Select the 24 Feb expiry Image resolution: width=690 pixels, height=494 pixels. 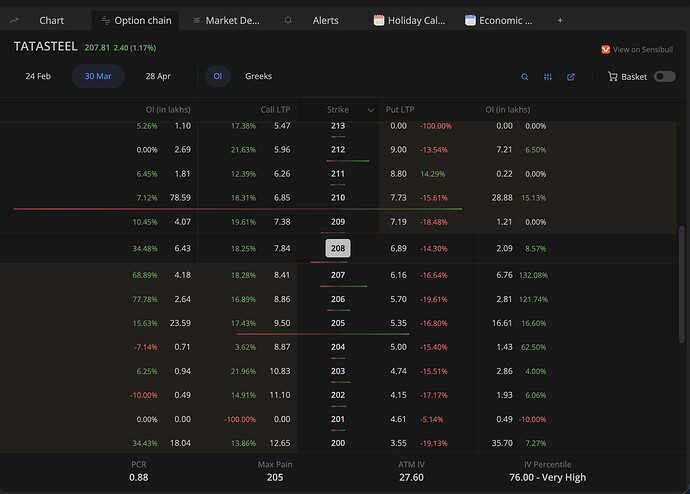(x=38, y=76)
